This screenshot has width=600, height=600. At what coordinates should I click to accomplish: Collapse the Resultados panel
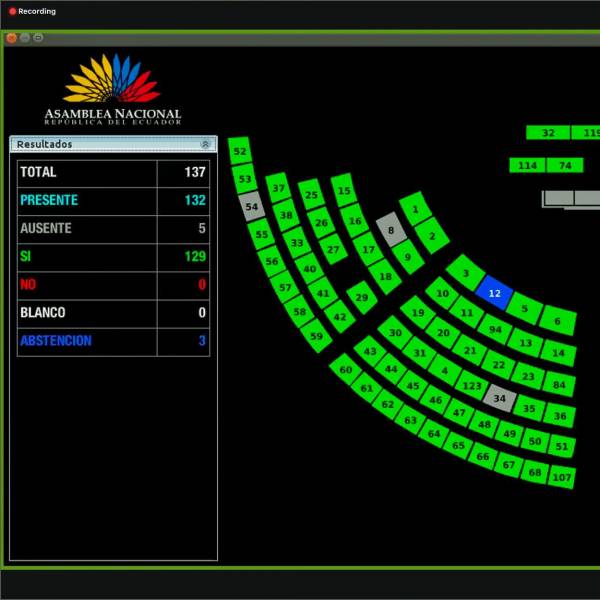tap(205, 144)
